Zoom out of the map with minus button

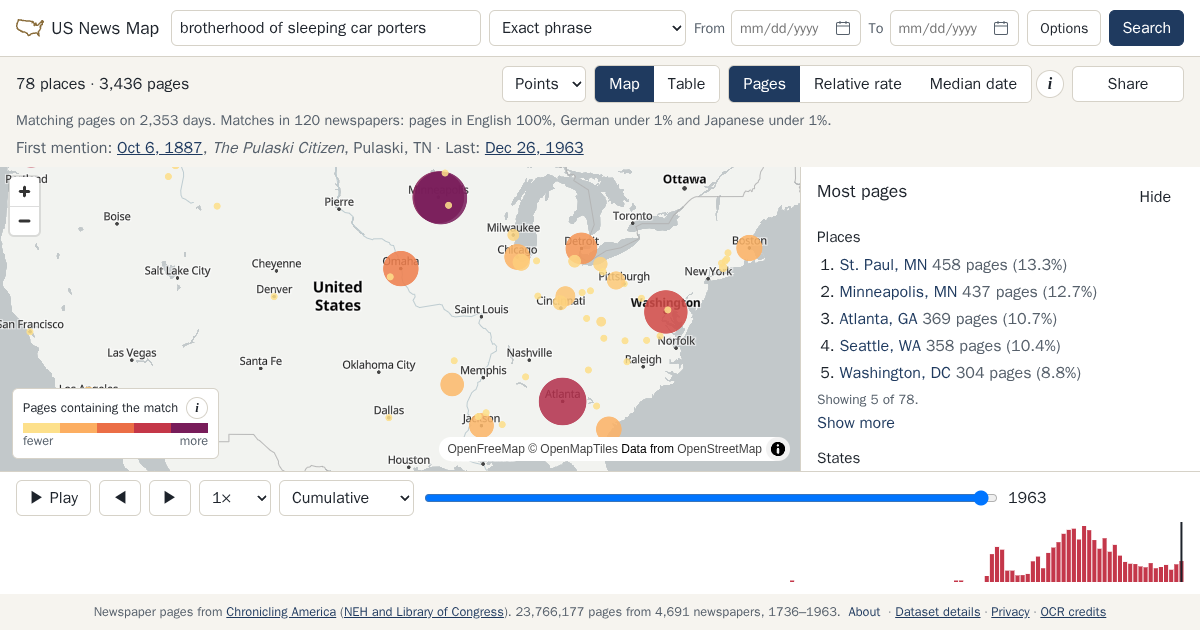(x=25, y=221)
